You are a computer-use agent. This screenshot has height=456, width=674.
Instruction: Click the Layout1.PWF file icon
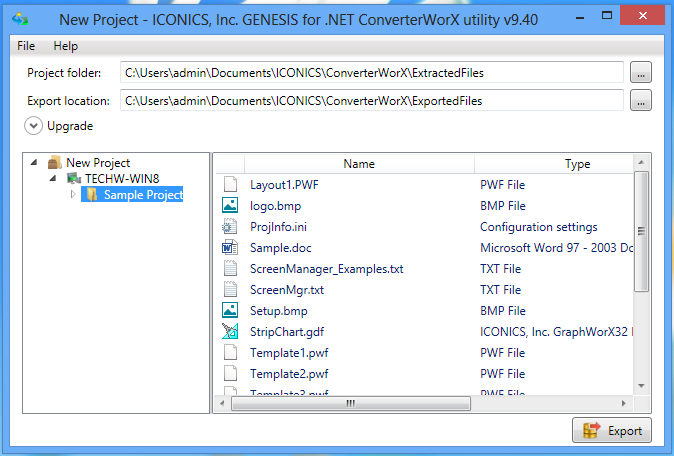click(x=231, y=185)
